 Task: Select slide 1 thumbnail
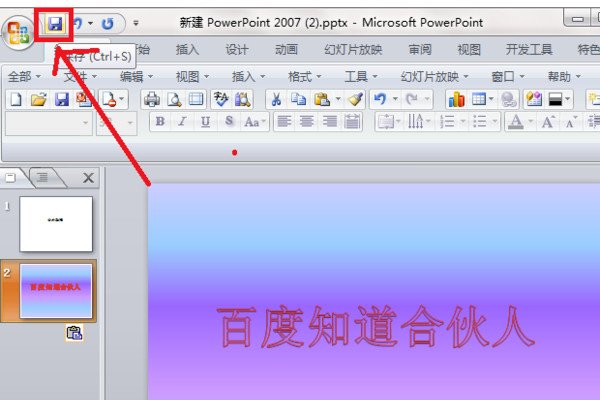56,224
